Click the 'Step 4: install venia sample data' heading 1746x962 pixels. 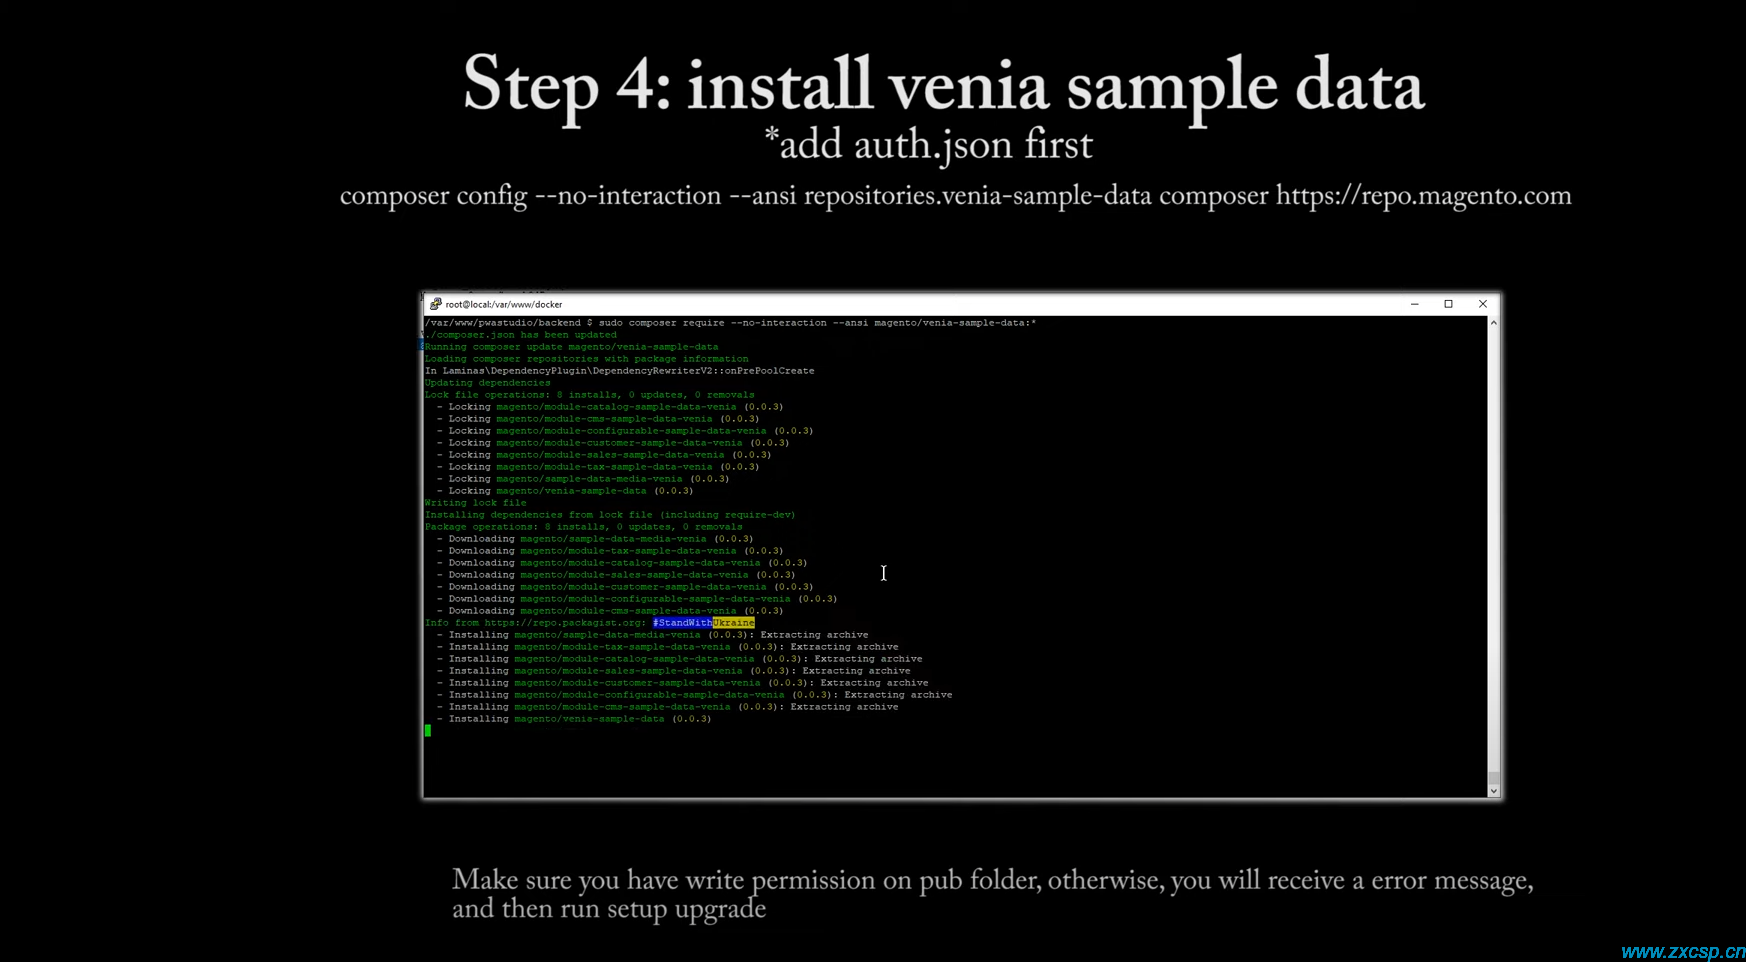pyautogui.click(x=943, y=86)
